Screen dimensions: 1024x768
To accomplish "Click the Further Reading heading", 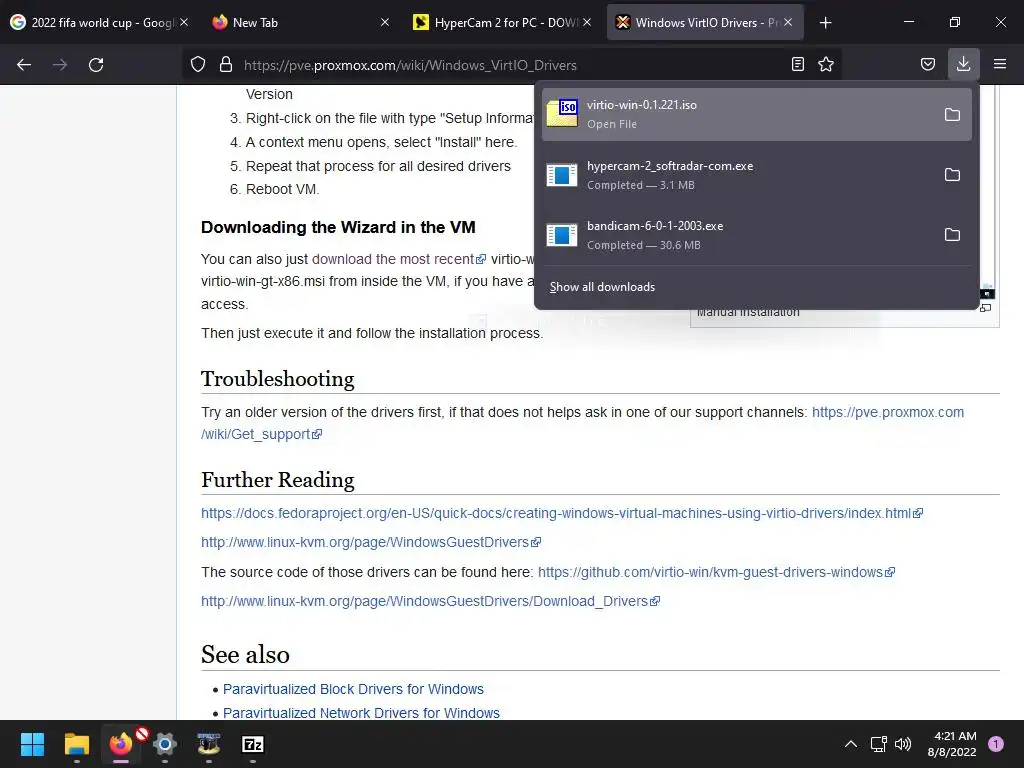I will point(278,480).
